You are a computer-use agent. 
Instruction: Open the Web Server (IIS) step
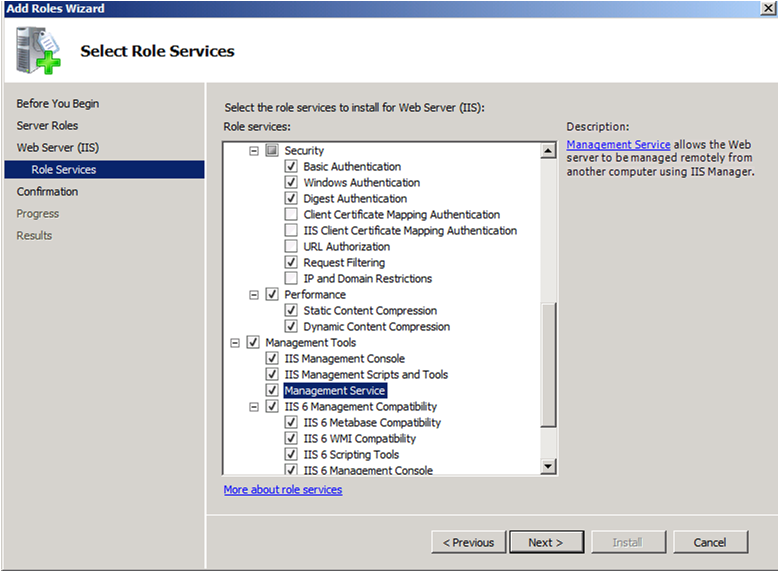[x=58, y=147]
